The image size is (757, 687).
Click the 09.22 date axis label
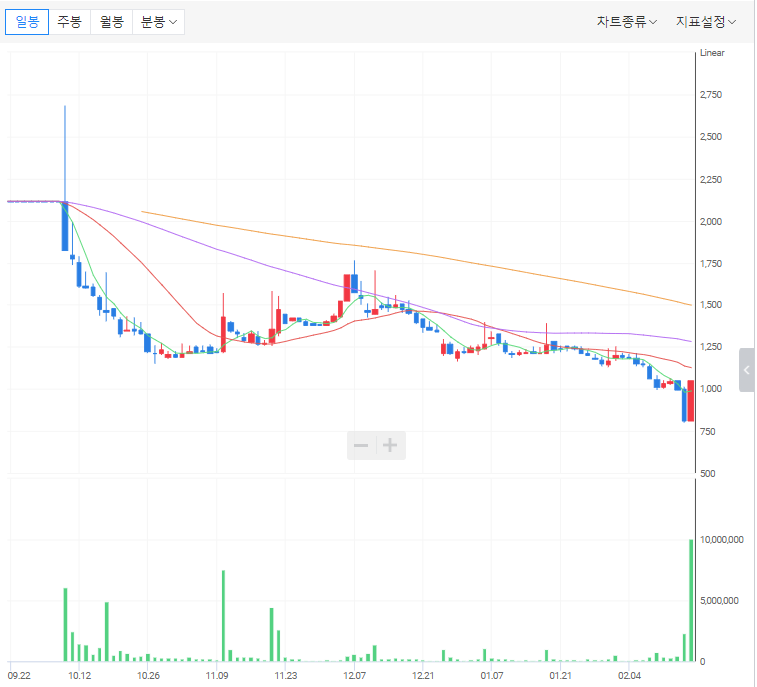pyautogui.click(x=19, y=675)
